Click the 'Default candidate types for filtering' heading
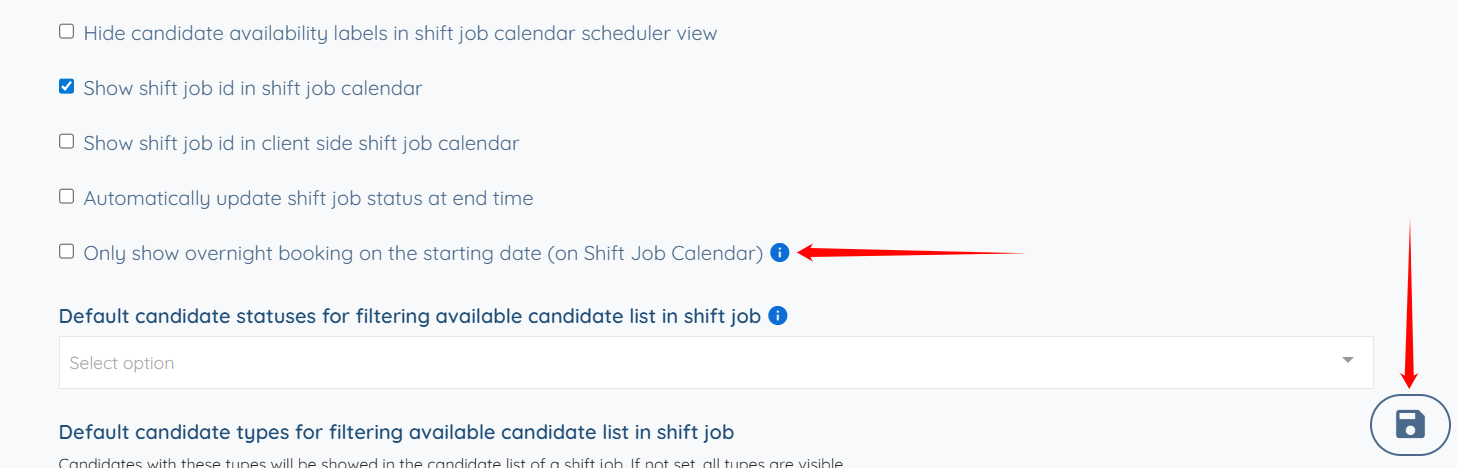This screenshot has width=1457, height=468. [x=396, y=432]
